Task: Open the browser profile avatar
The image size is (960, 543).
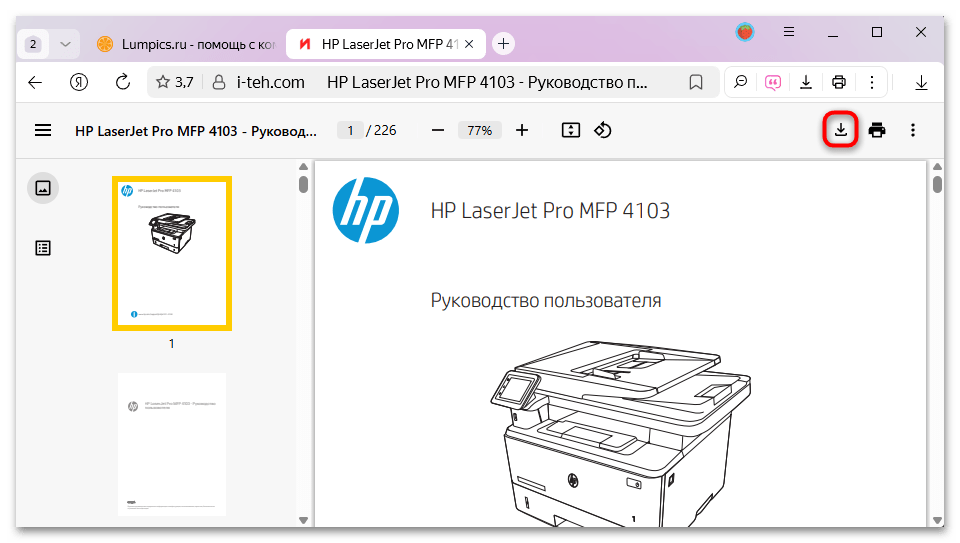Action: (744, 32)
